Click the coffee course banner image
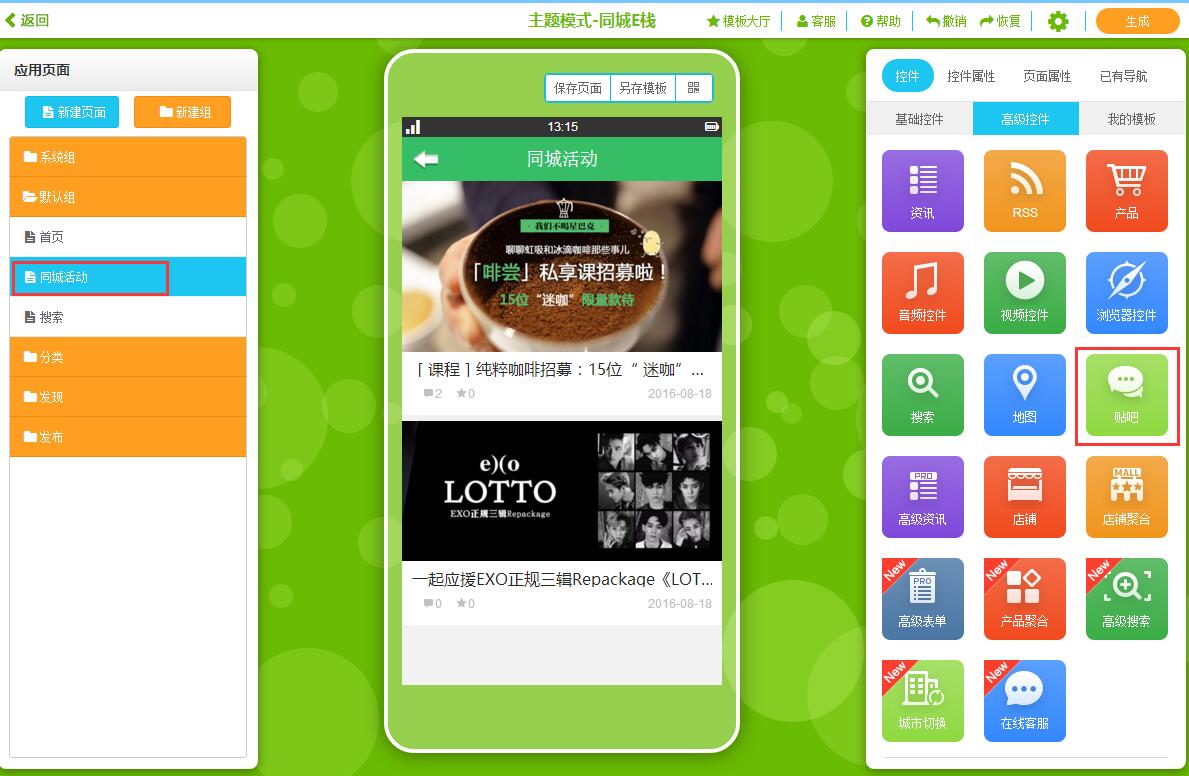 tap(561, 266)
